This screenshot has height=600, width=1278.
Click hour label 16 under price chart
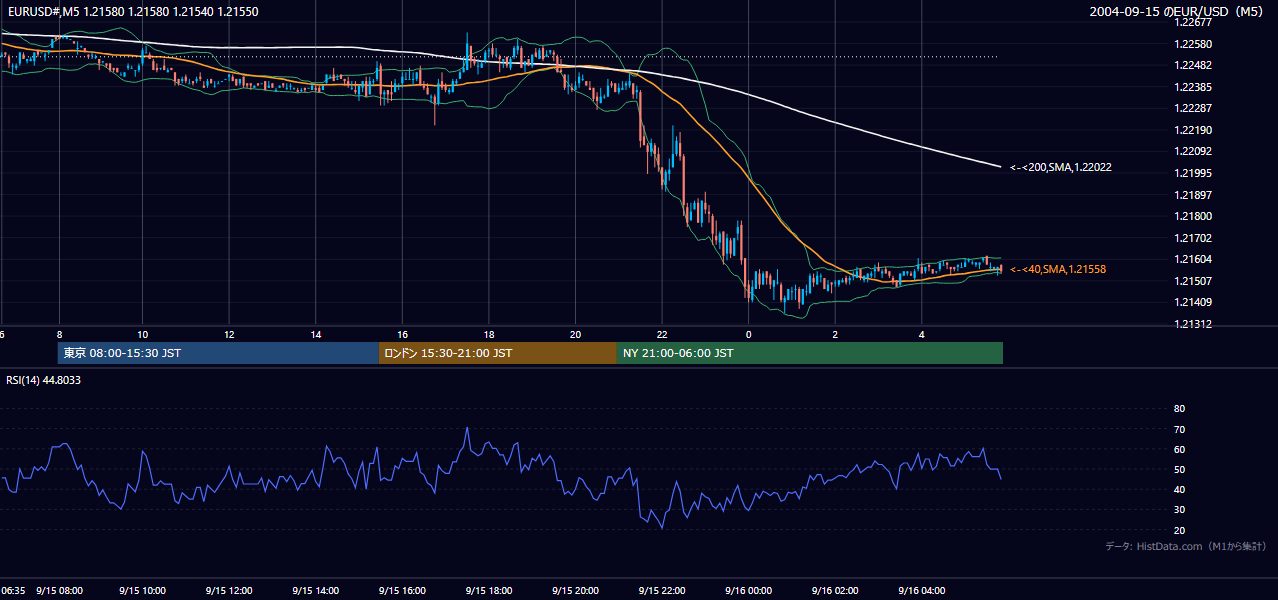coord(402,334)
